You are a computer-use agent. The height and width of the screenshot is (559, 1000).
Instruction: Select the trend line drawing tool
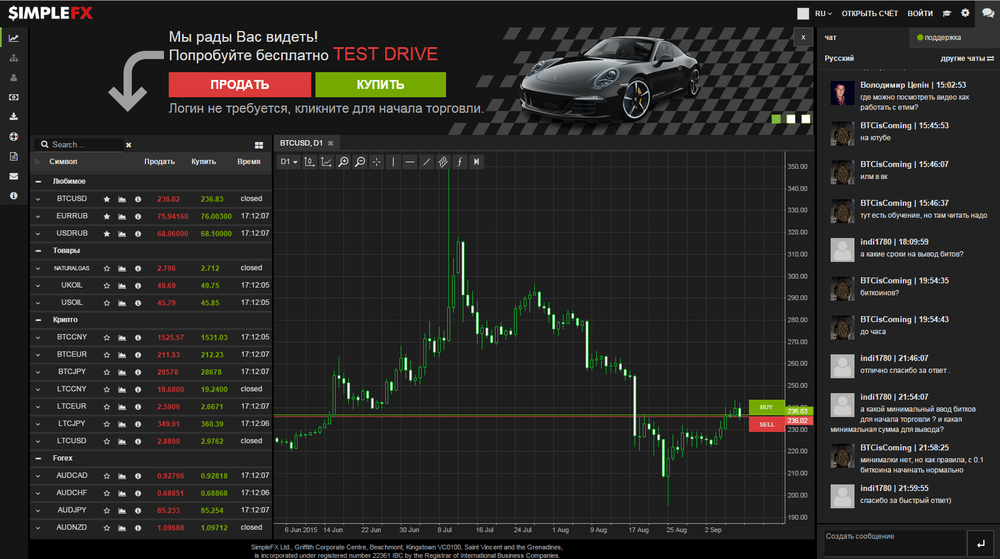(x=426, y=162)
